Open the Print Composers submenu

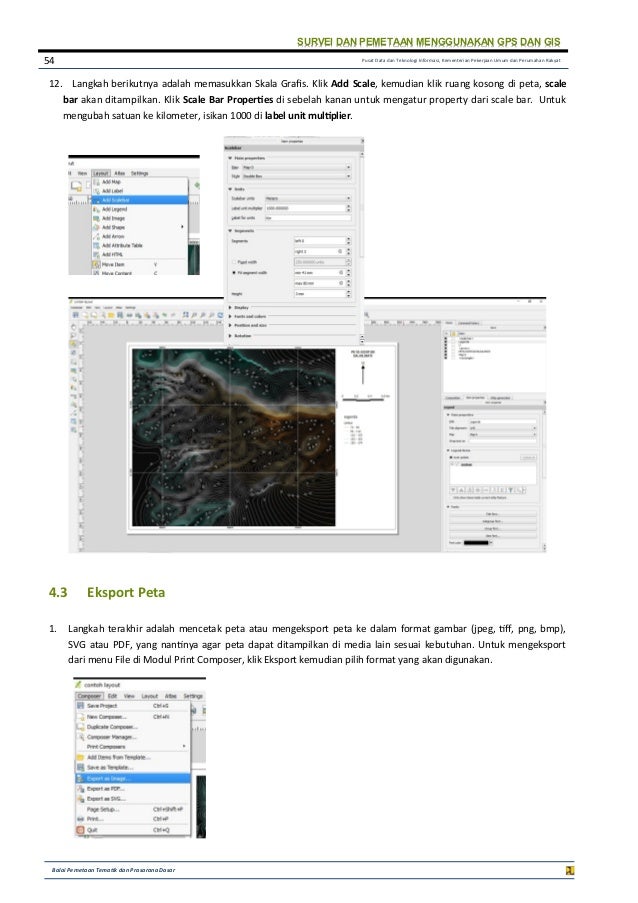coord(132,746)
